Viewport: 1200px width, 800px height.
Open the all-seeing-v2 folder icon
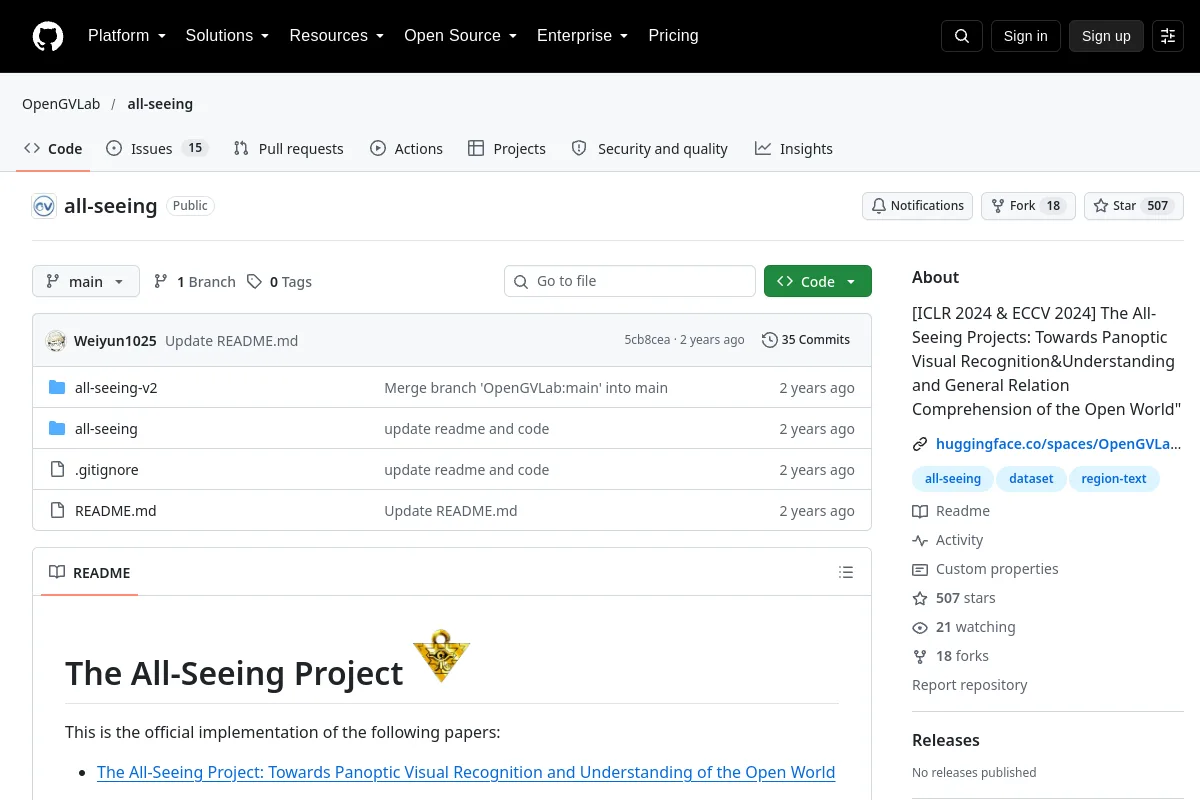[57, 388]
